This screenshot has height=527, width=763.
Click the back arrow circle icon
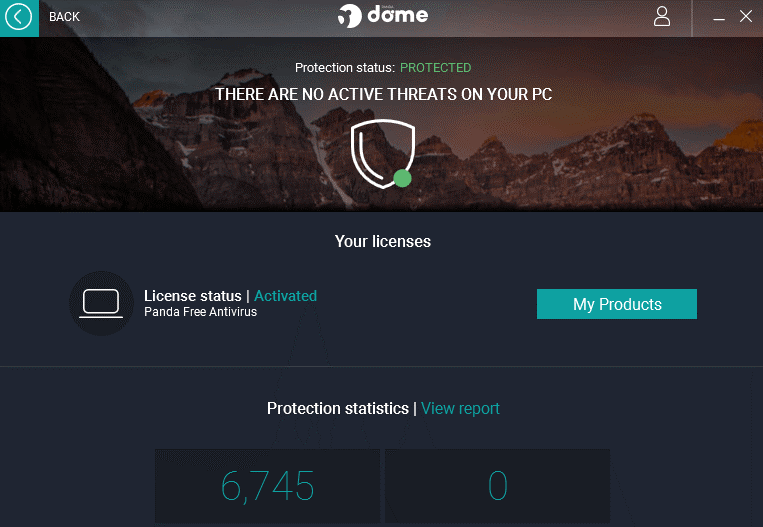pos(18,17)
